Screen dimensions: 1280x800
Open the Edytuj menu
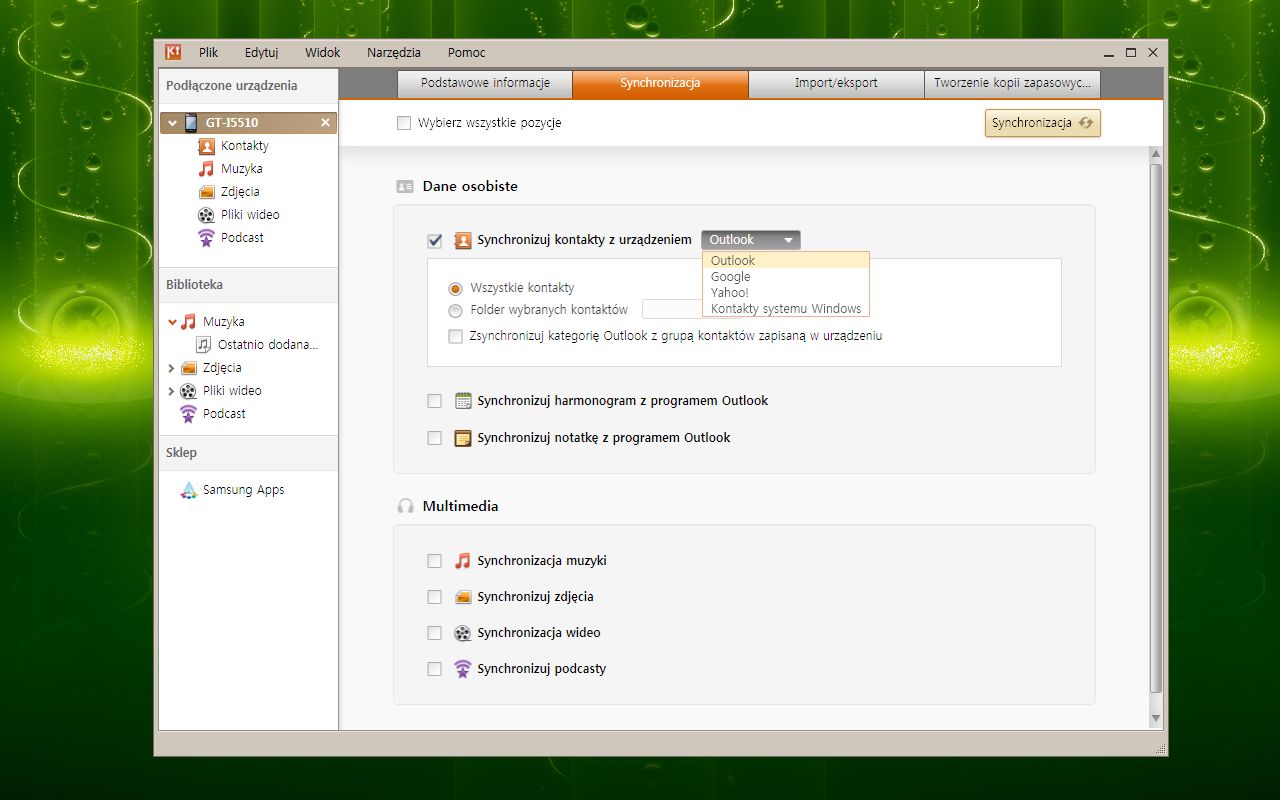(x=261, y=52)
